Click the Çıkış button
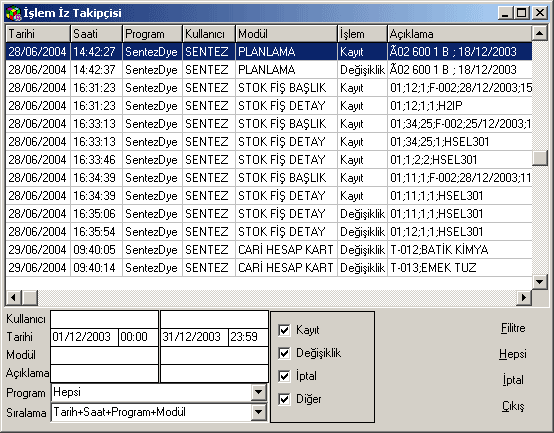Image resolution: width=554 pixels, height=433 pixels. pyautogui.click(x=513, y=407)
